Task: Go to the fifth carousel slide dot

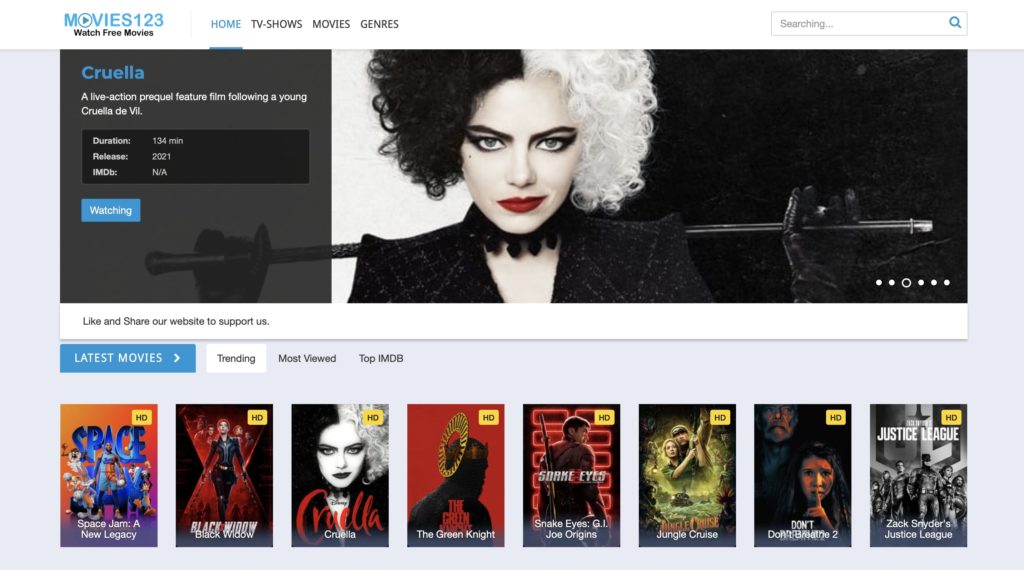Action: (934, 283)
